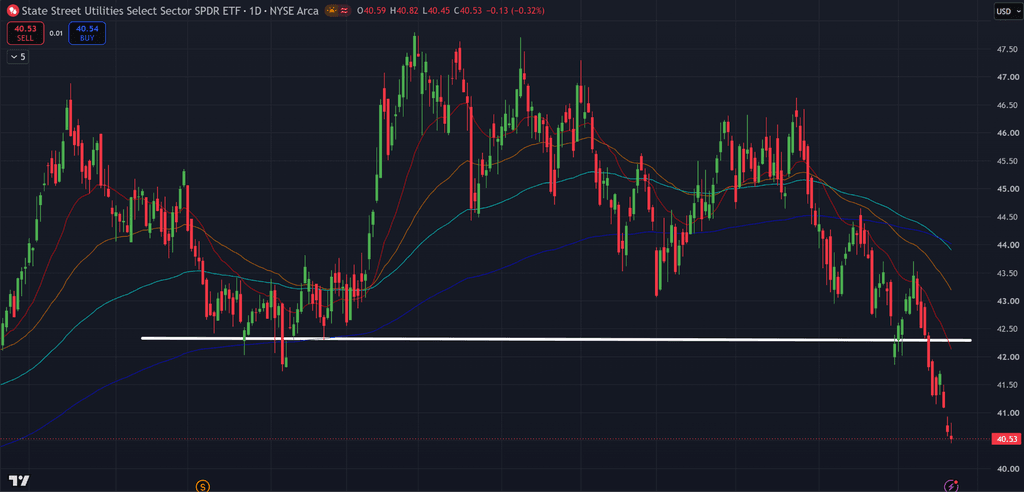1024x492 pixels.
Task: Click the State Street Utilities symbol logo
Action: (x=12, y=11)
